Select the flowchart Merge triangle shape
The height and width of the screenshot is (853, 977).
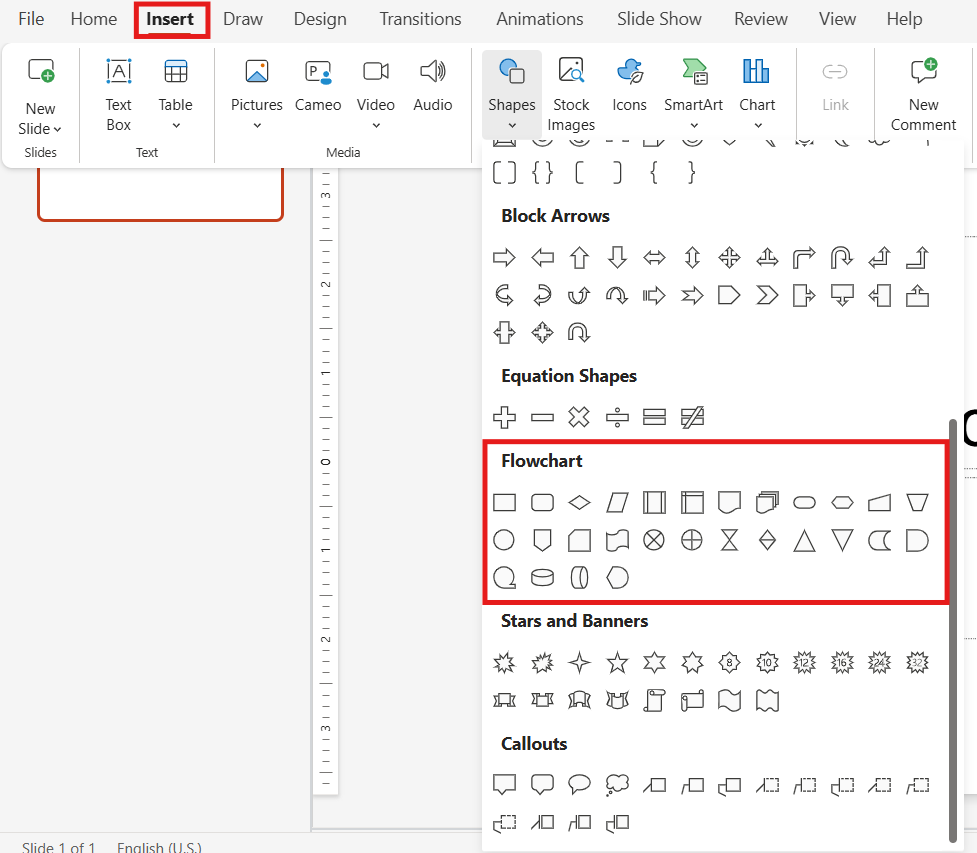coord(842,540)
